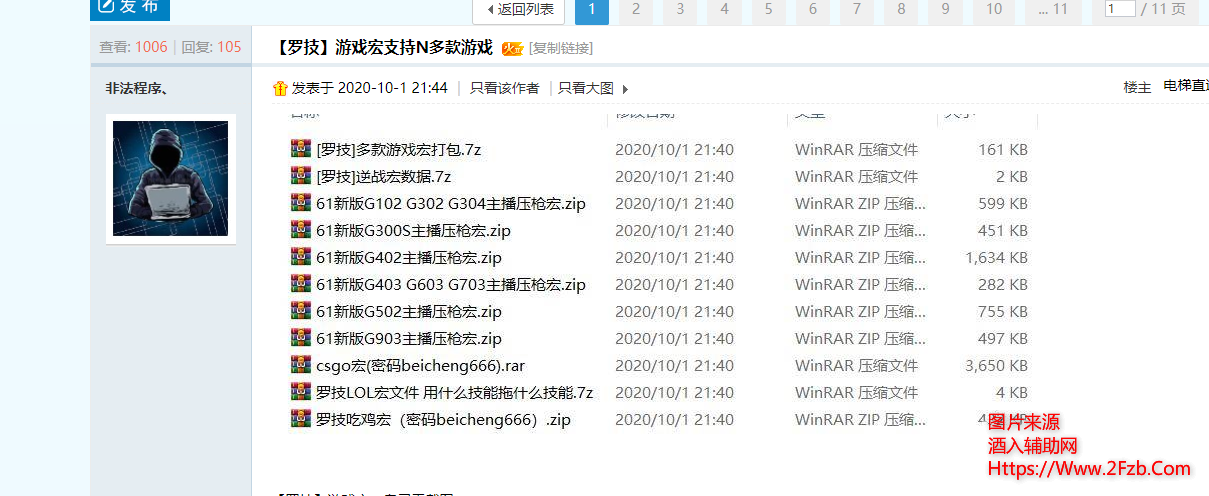Image resolution: width=1209 pixels, height=496 pixels.
Task: Click the 发布 post button
Action: point(130,8)
